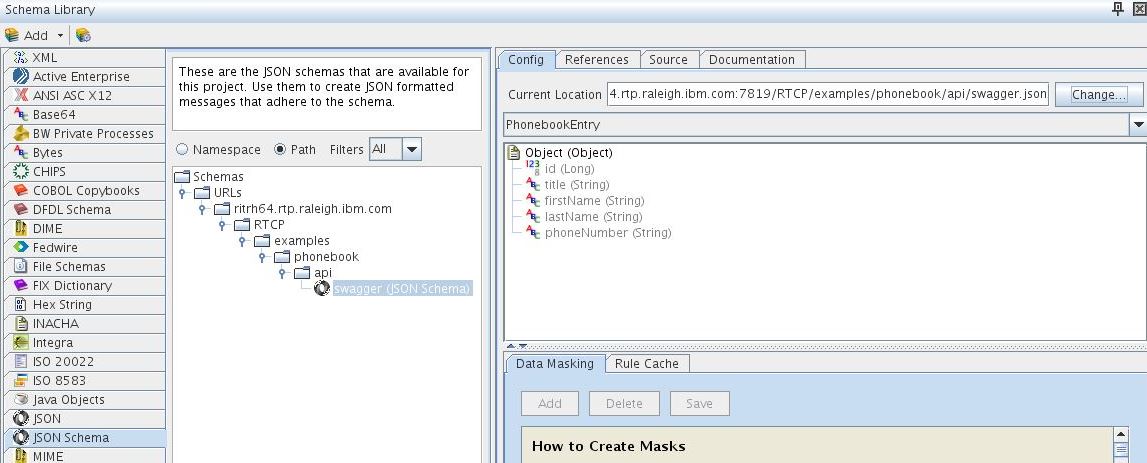
Task: Click the schema rebuild icon beside Add
Action: 83,35
